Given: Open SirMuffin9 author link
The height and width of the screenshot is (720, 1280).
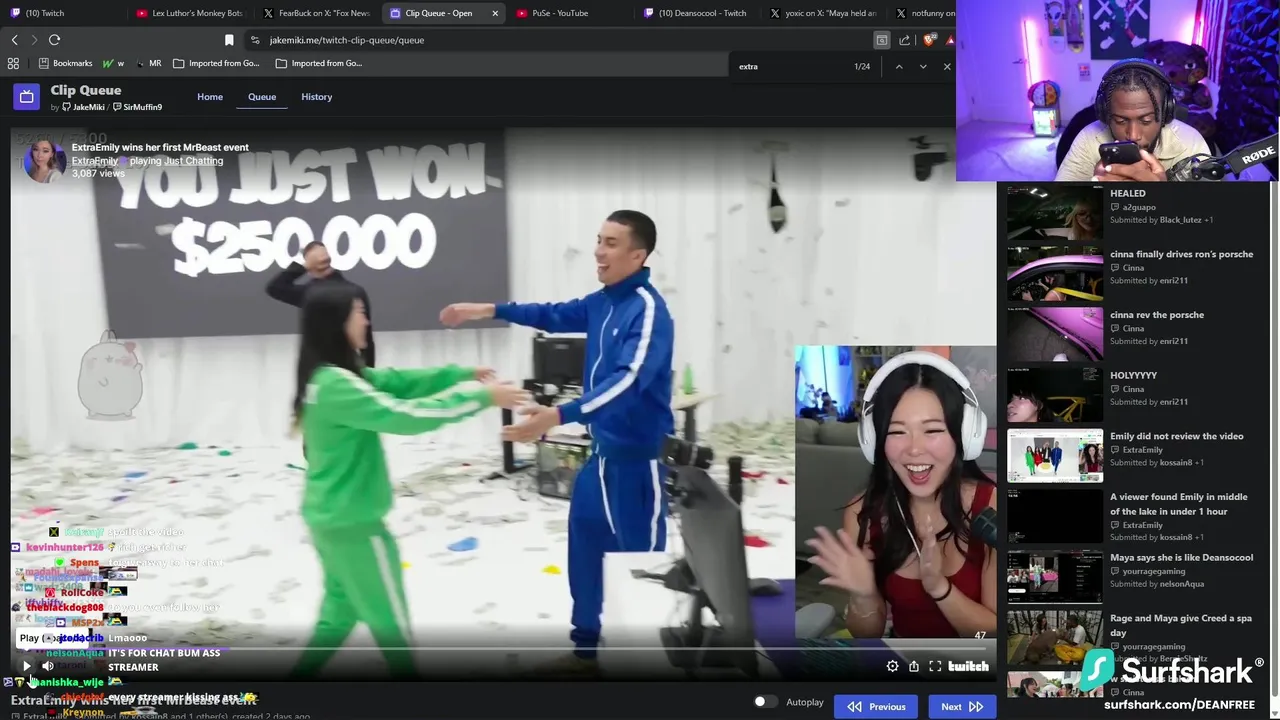Looking at the screenshot, I should point(138,107).
